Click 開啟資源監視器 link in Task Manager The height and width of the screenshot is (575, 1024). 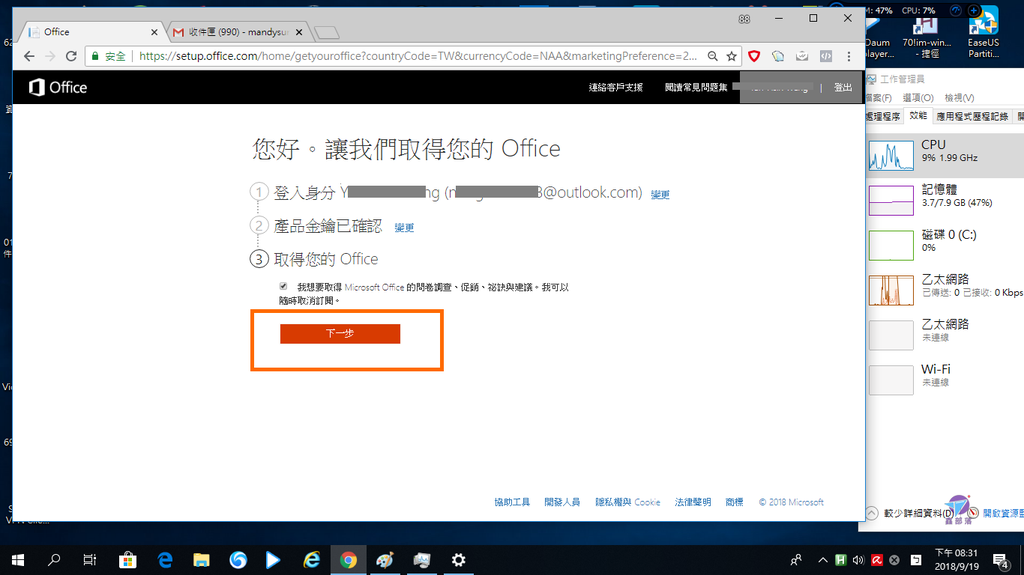click(1003, 513)
